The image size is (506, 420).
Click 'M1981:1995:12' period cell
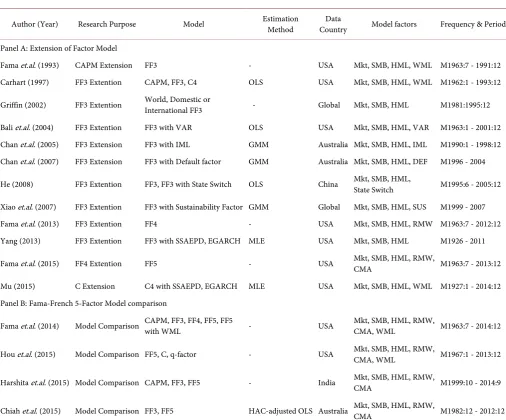pos(465,105)
